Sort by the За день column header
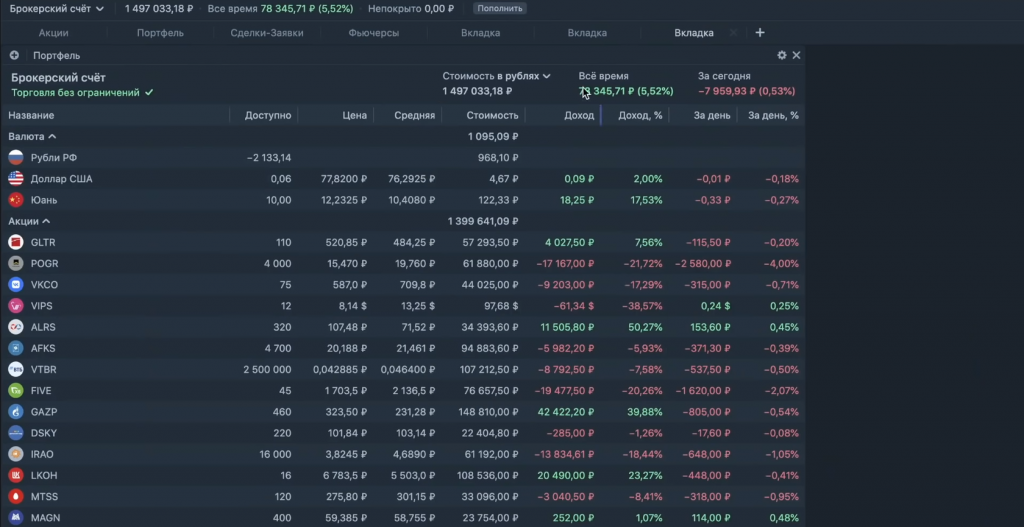This screenshot has height=527, width=1024. pos(712,116)
